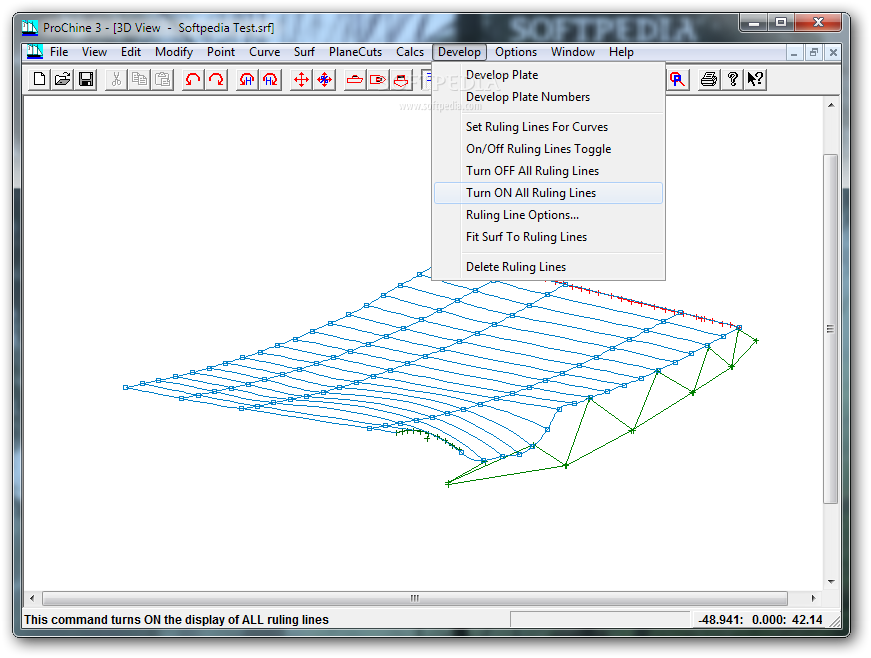Click the coordinates readout in status bar
Viewport: 871px width, 658px height.
760,620
